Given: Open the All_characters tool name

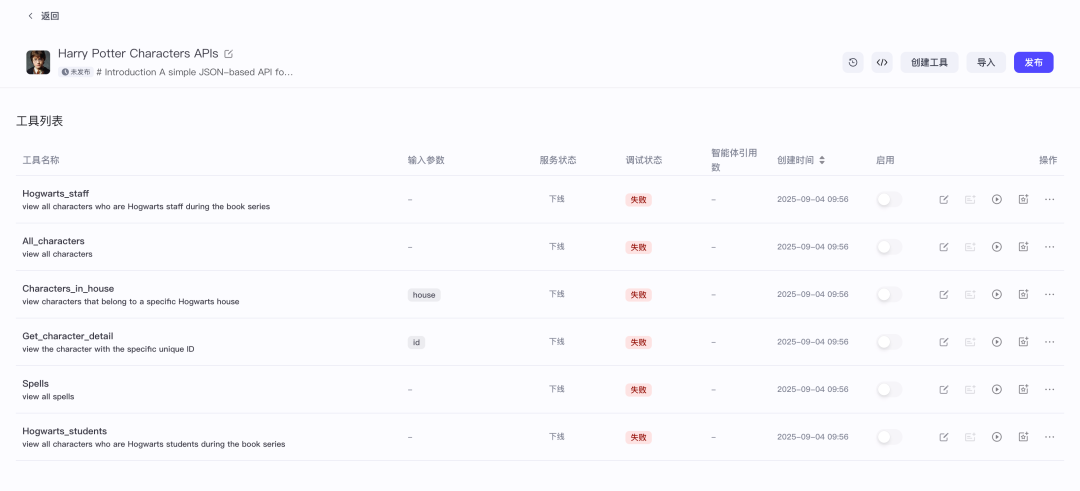Looking at the screenshot, I should [53, 241].
